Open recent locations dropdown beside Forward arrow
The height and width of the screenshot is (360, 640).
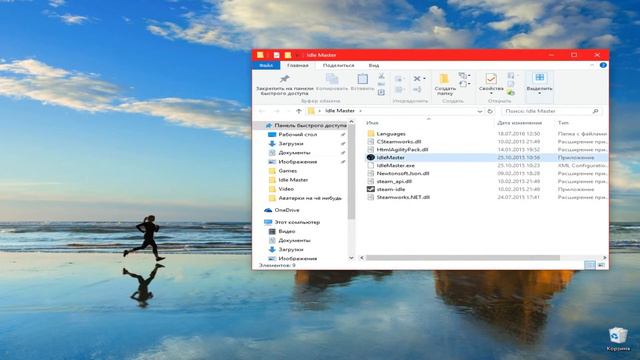coord(289,111)
